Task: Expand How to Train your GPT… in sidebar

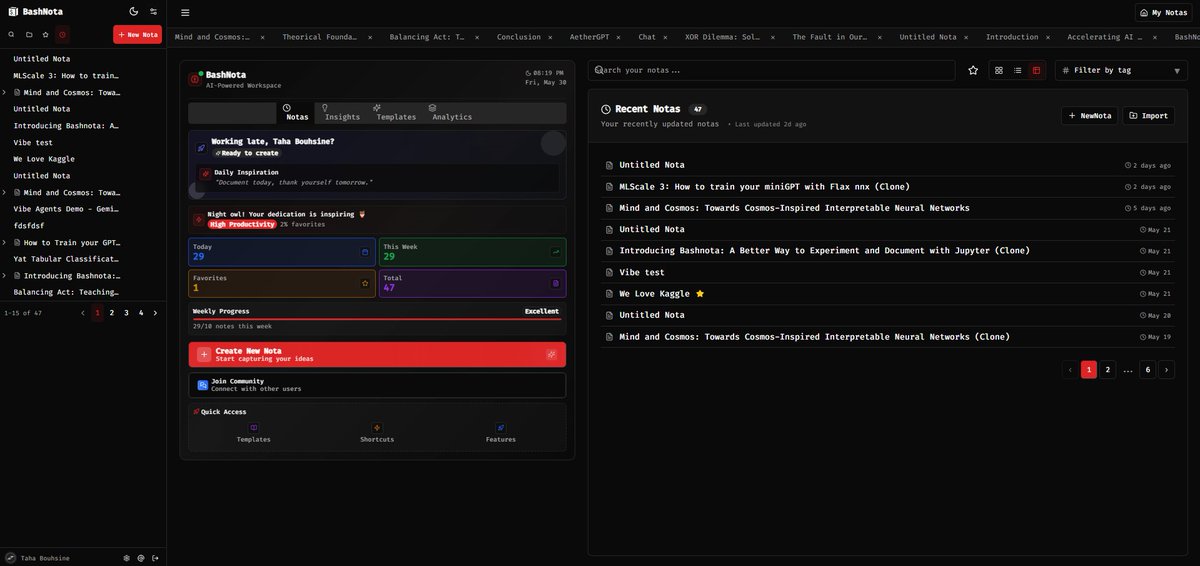Action: pos(5,242)
